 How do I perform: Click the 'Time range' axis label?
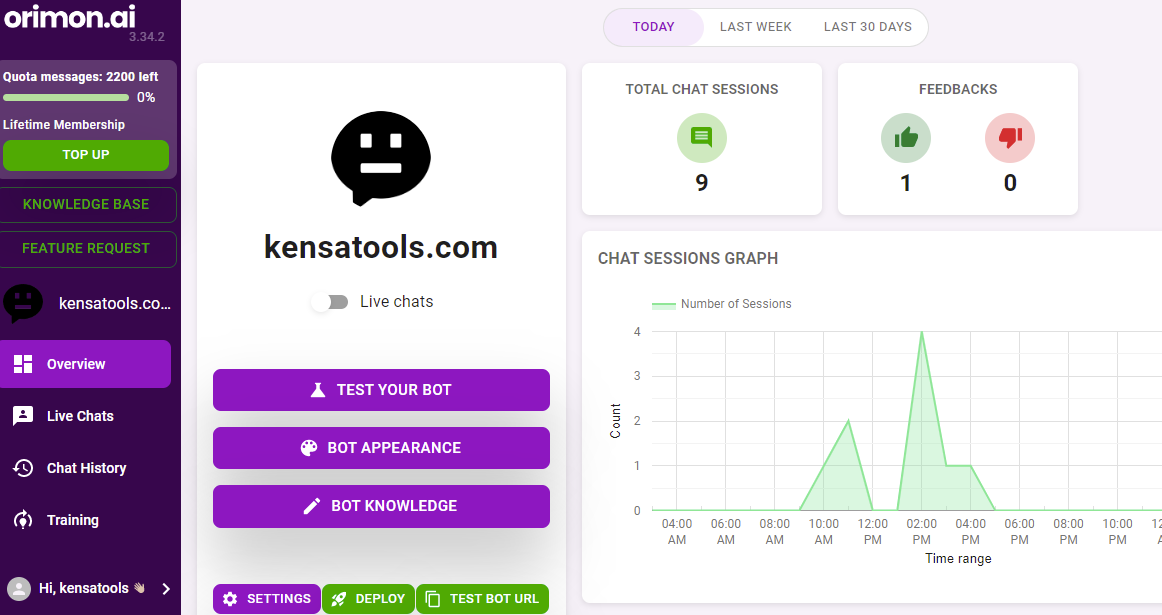tap(957, 559)
